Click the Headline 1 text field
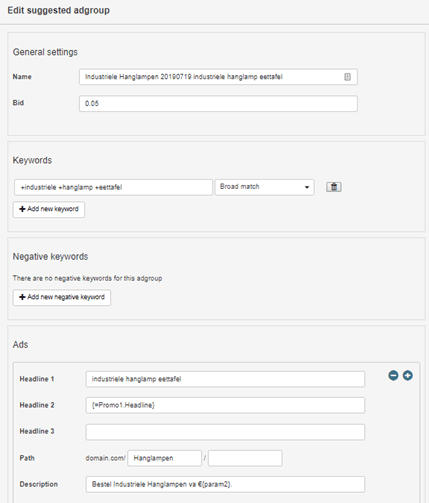429x503 pixels. pyautogui.click(x=225, y=379)
